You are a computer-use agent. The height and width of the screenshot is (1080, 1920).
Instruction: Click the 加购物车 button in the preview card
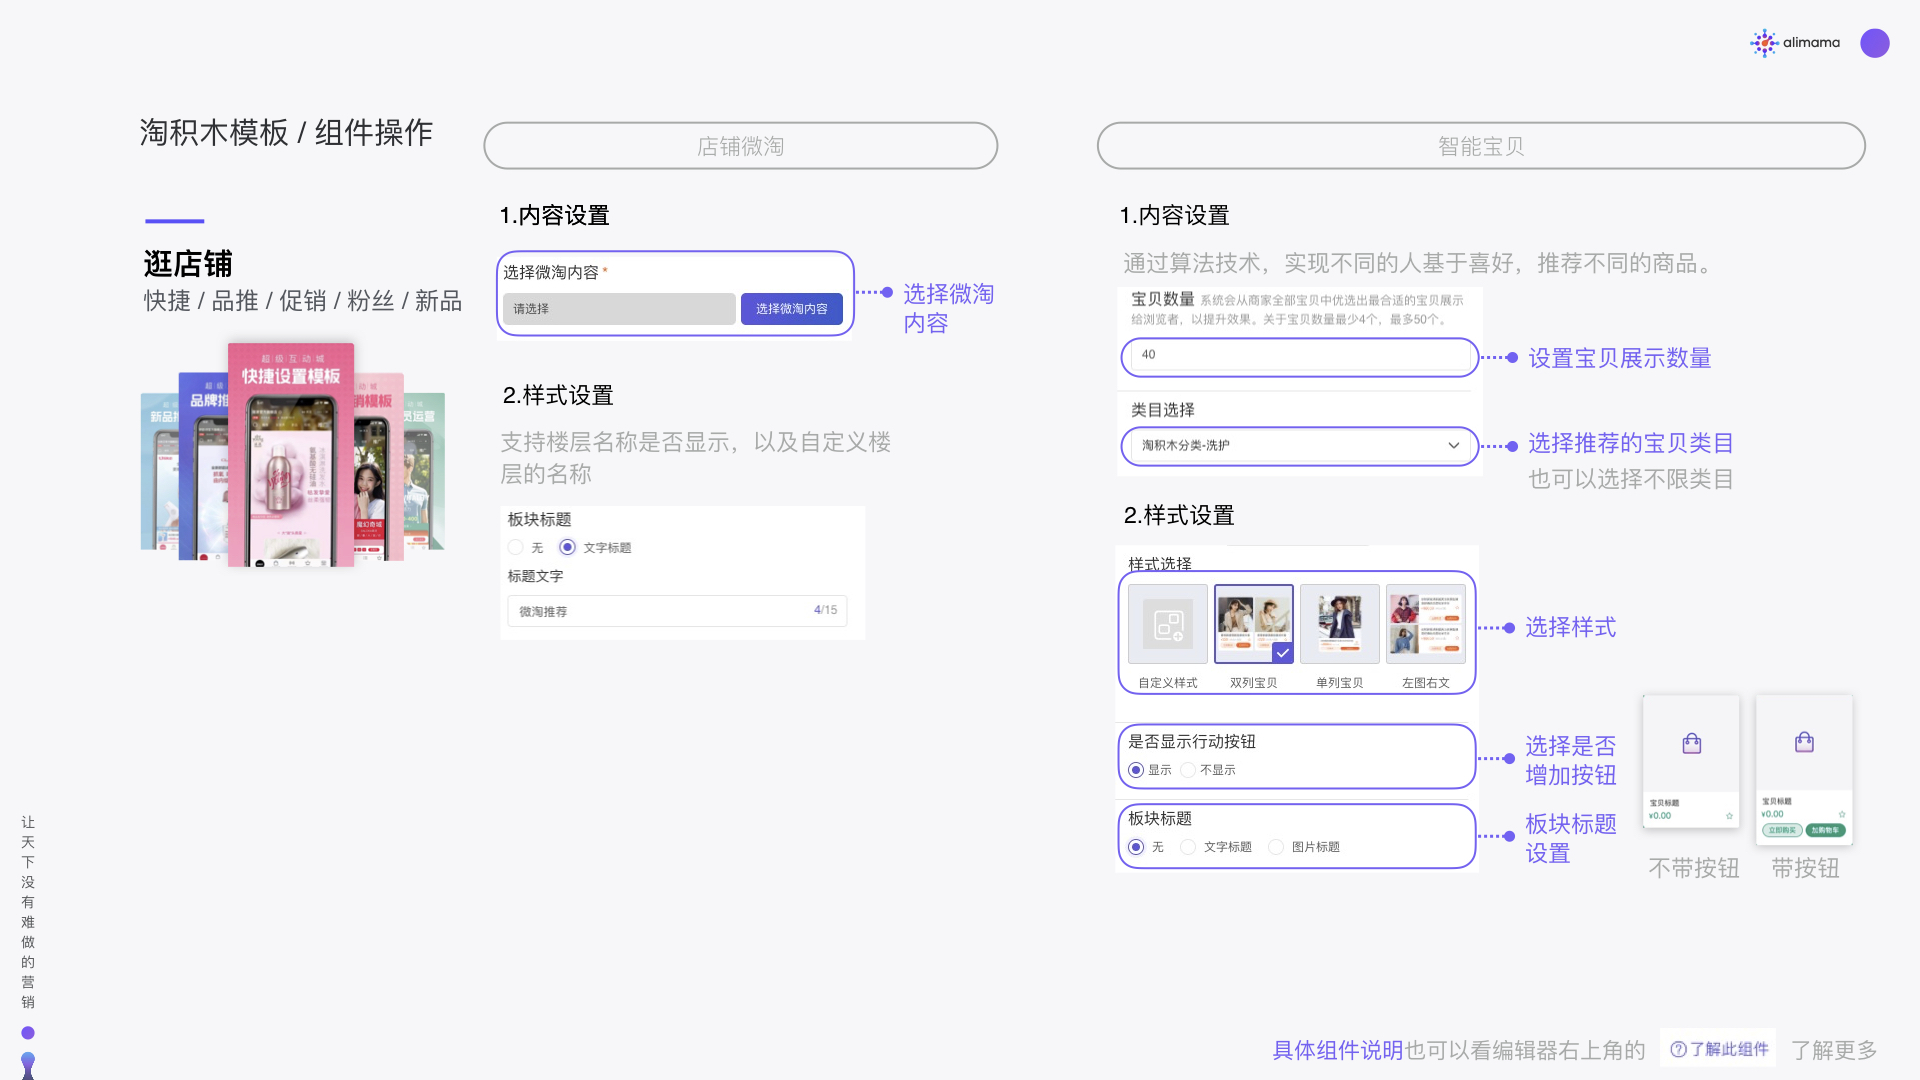(x=1826, y=830)
